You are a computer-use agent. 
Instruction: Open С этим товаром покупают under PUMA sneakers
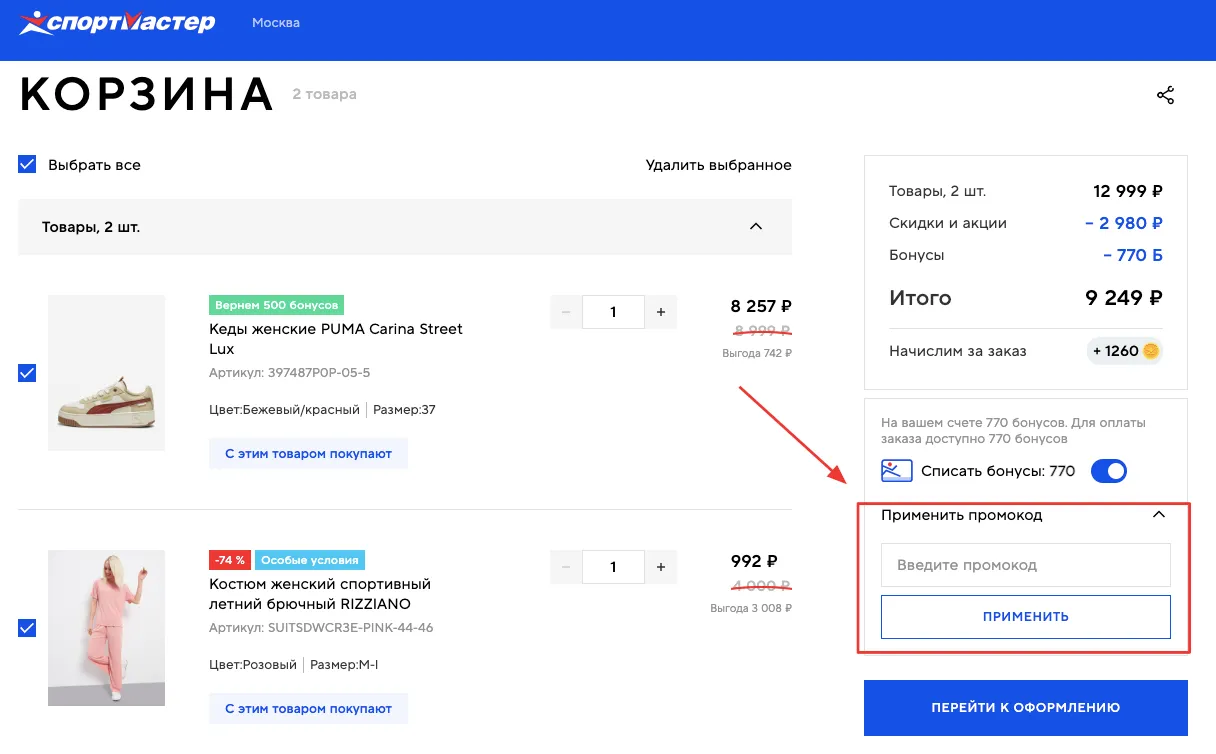[308, 453]
